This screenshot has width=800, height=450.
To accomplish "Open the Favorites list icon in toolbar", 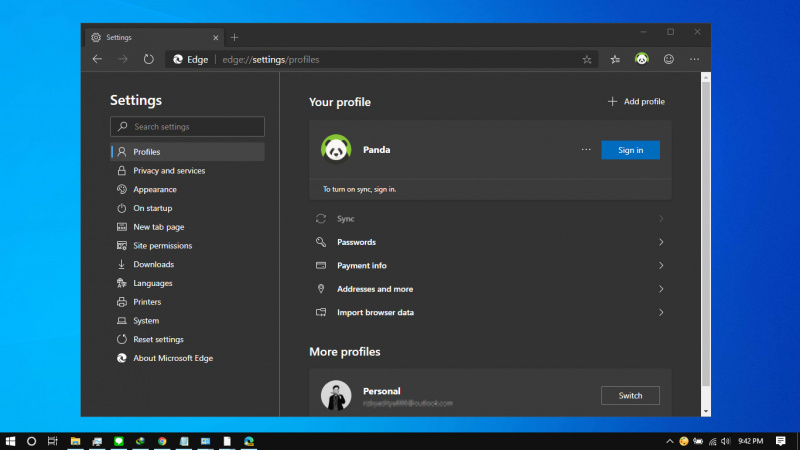I will click(x=615, y=60).
